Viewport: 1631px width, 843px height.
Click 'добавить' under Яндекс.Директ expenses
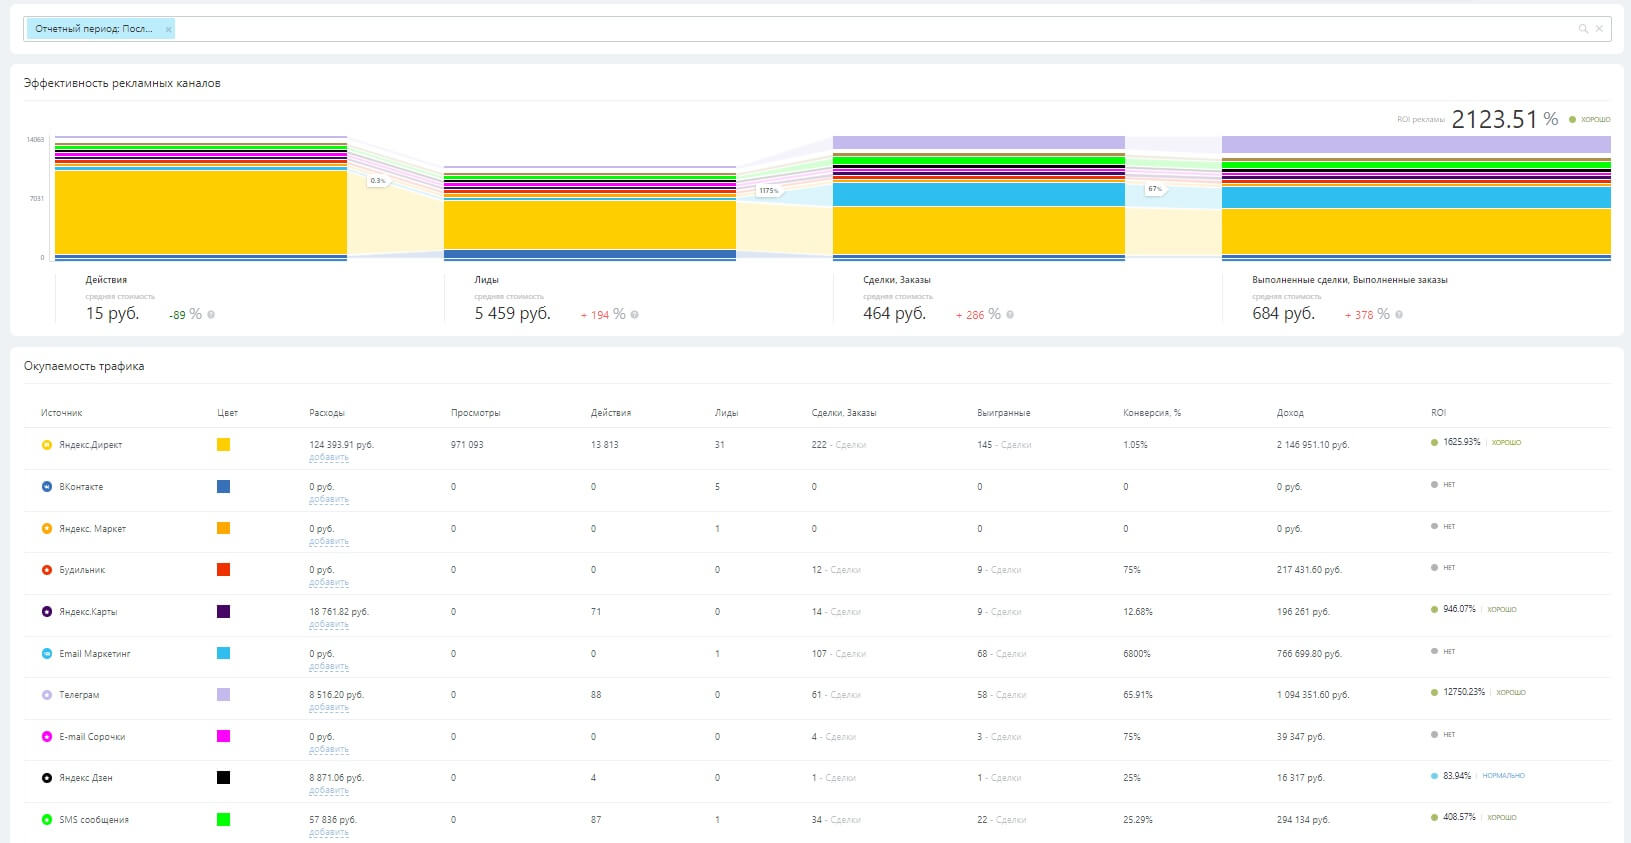(329, 458)
